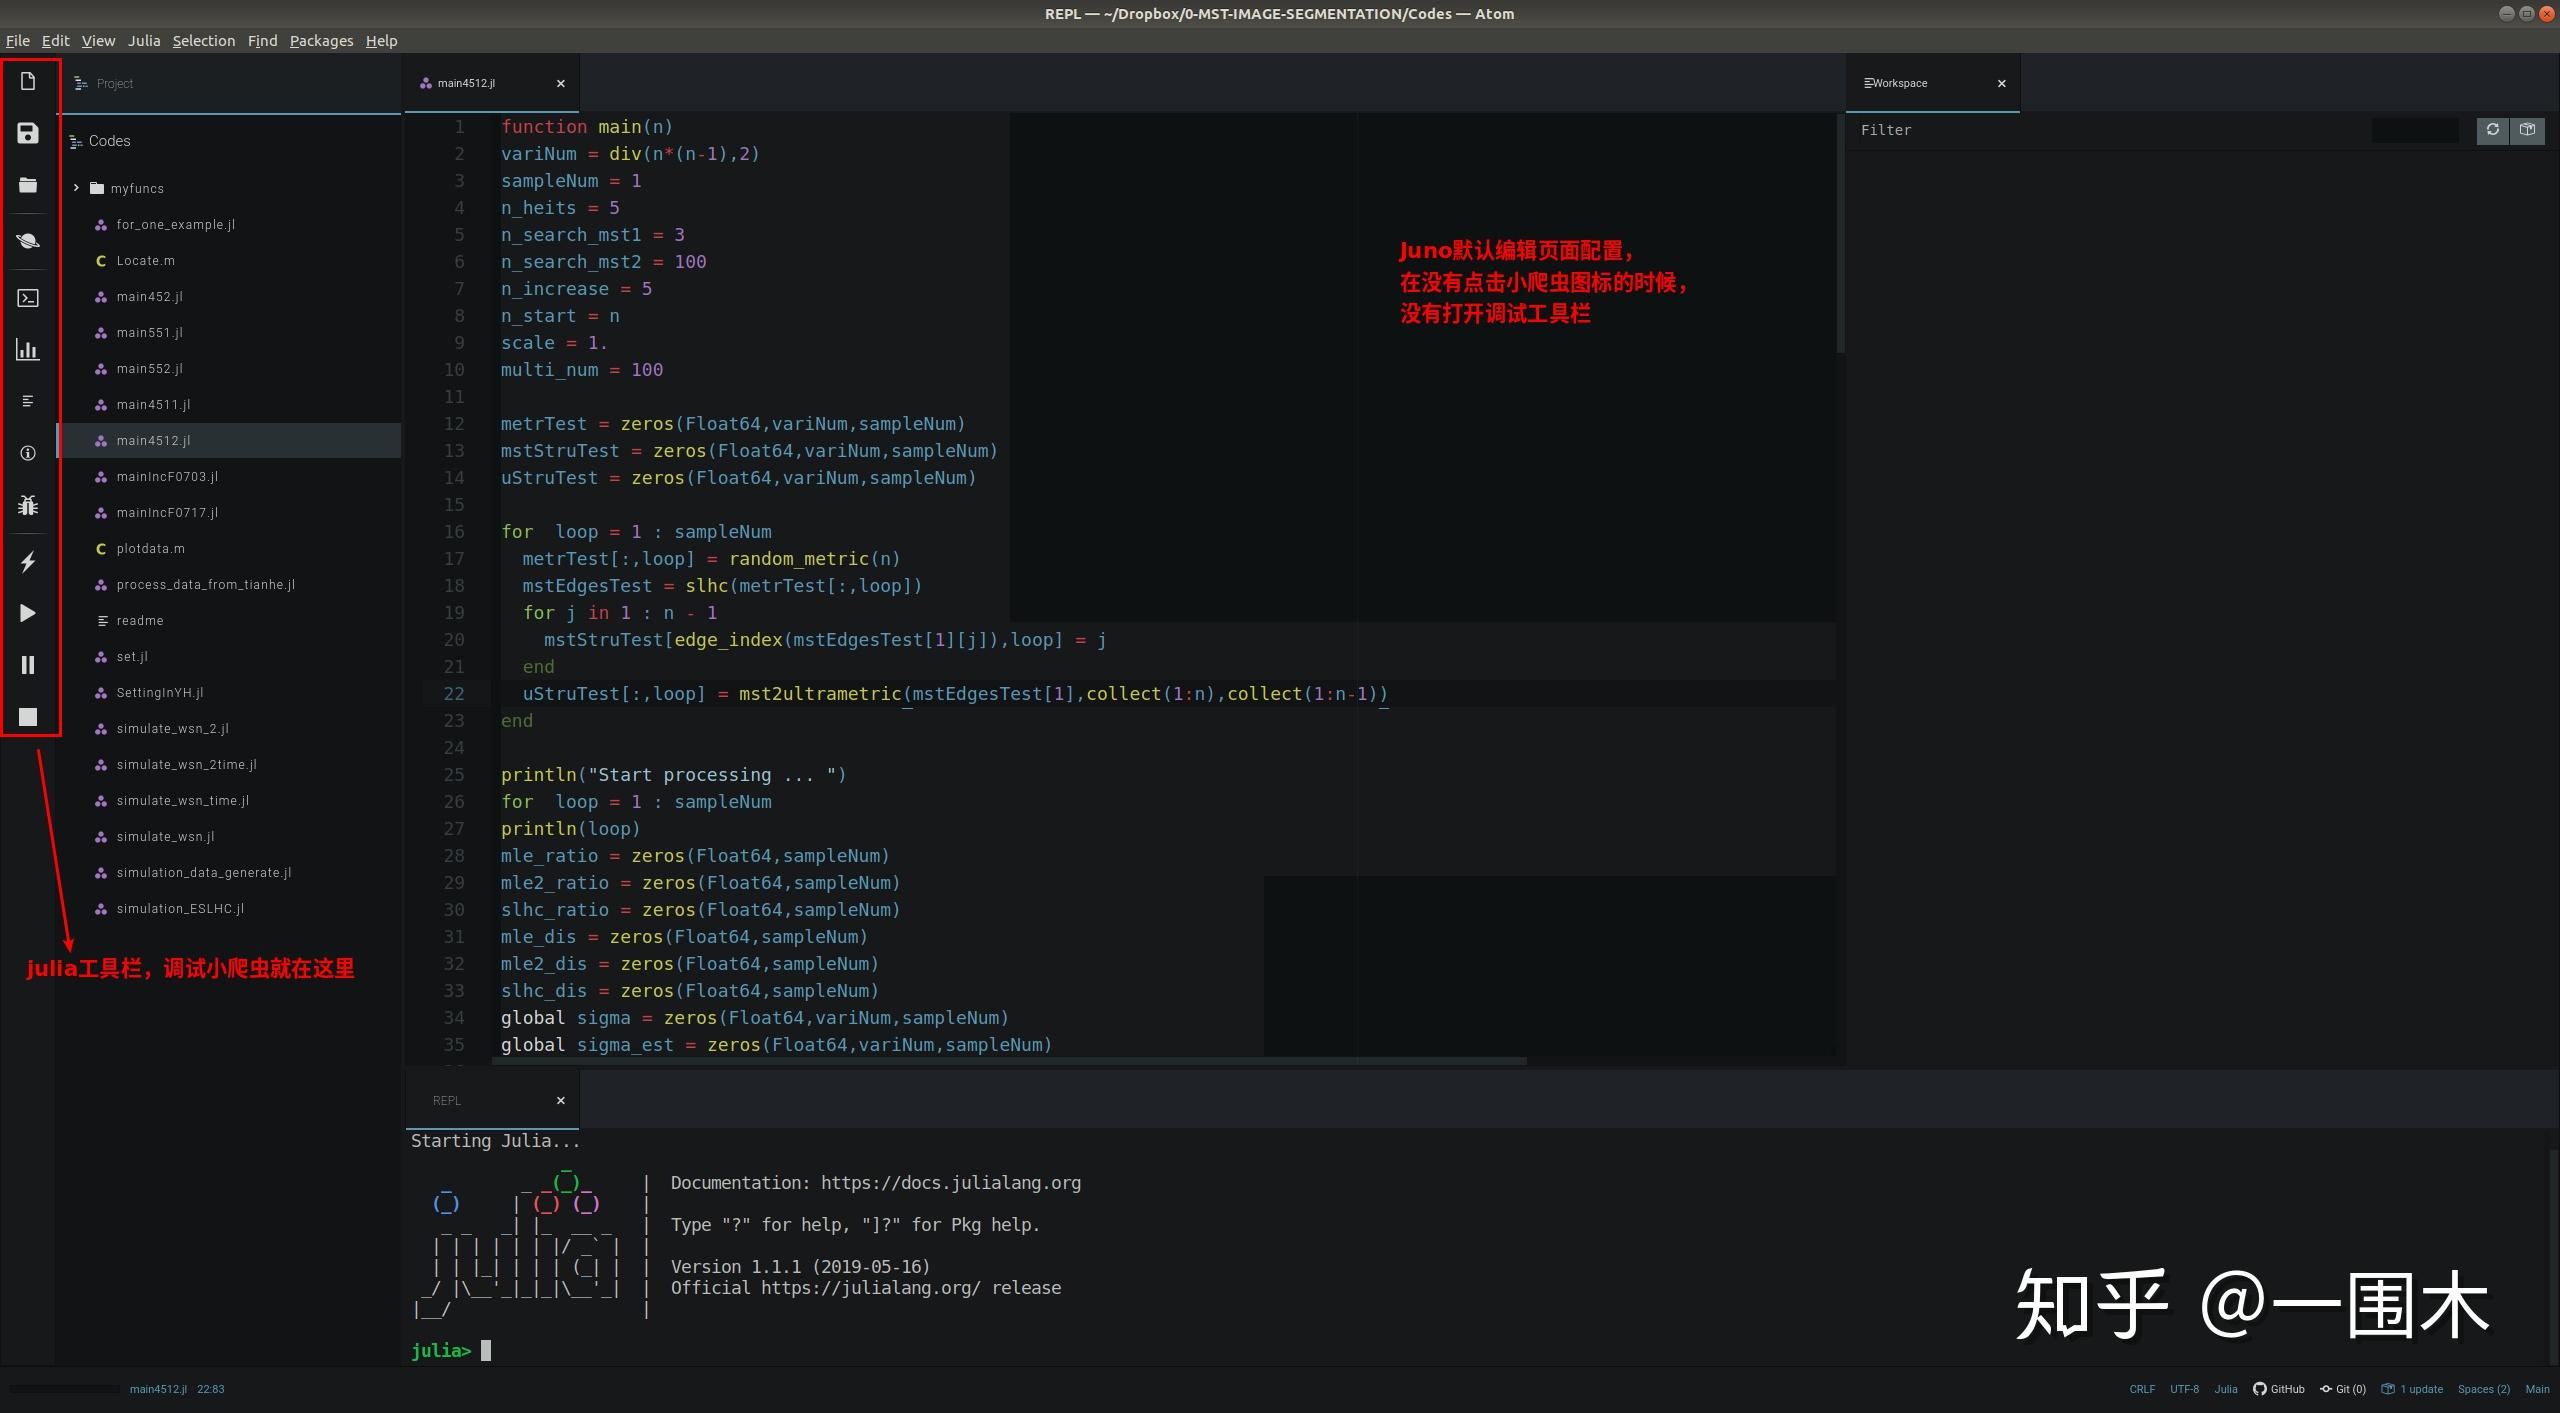
Task: Click the Save file icon in toolbar
Action: [x=28, y=133]
